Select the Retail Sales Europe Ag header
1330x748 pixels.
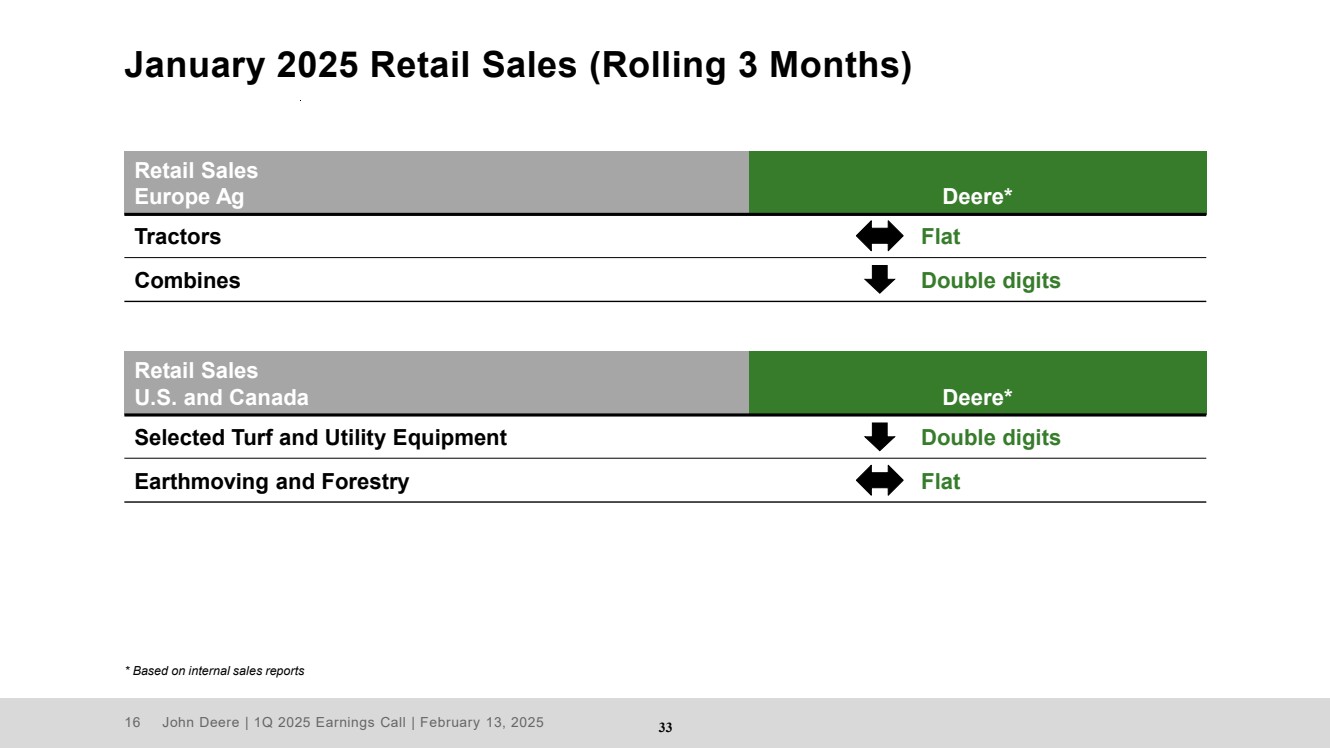[x=196, y=184]
